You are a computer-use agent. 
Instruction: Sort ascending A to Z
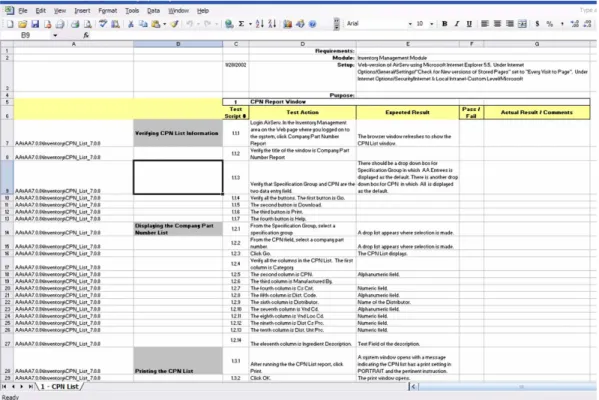[x=260, y=24]
